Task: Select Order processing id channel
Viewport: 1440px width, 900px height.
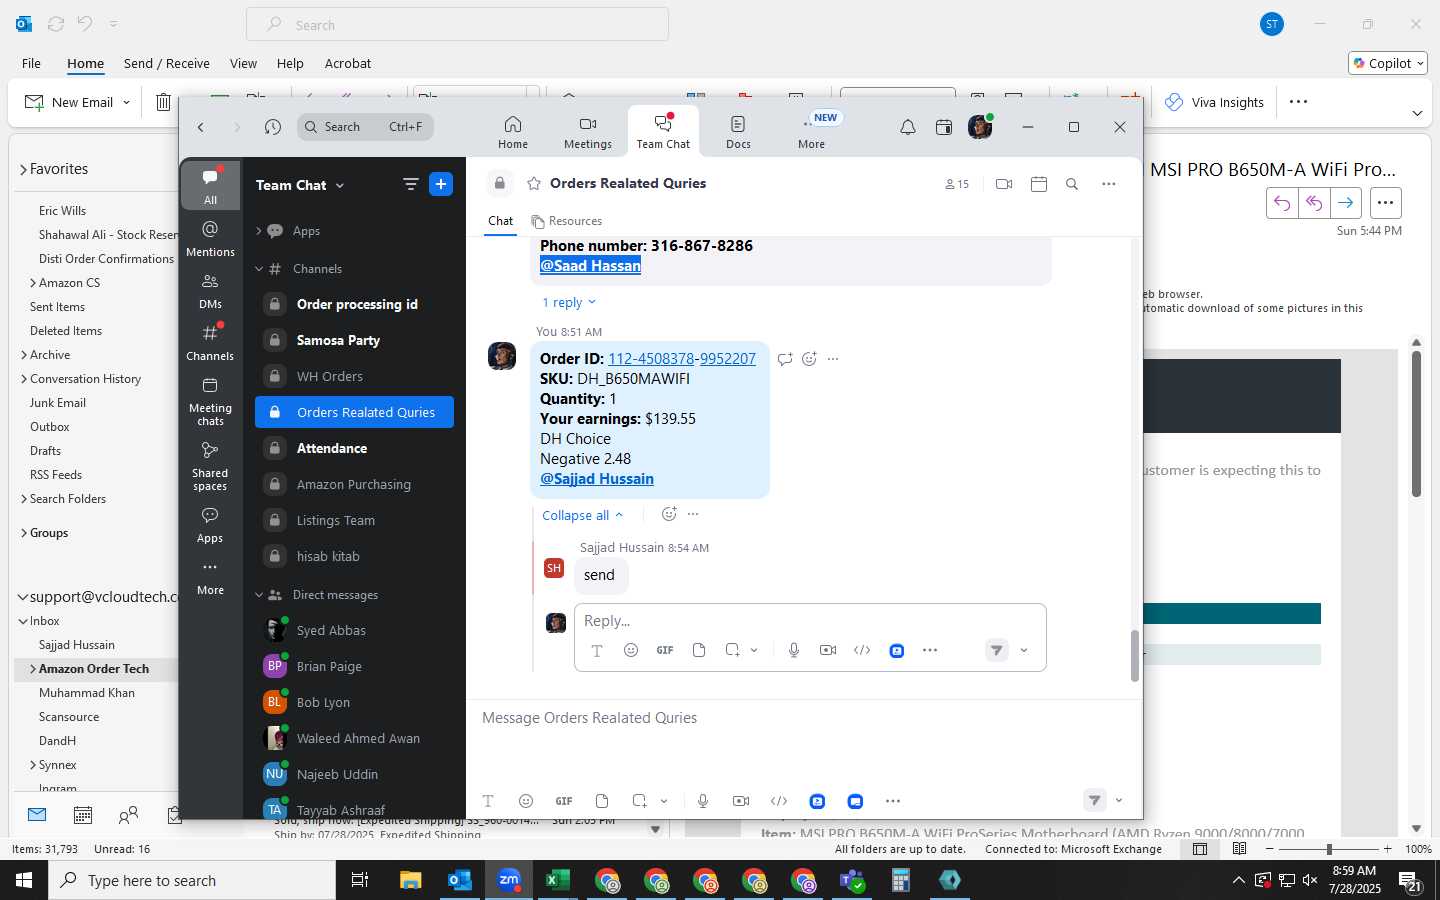Action: click(354, 304)
